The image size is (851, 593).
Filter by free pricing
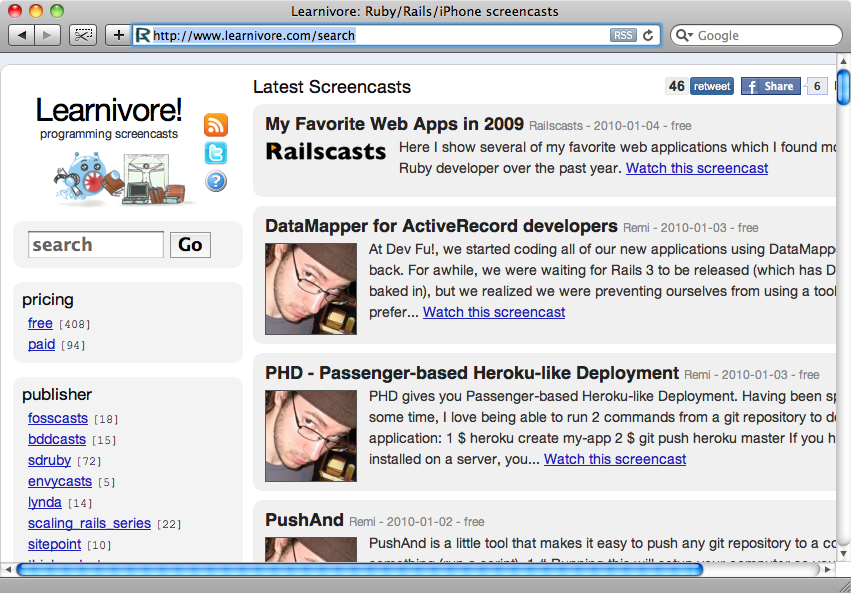pos(40,323)
